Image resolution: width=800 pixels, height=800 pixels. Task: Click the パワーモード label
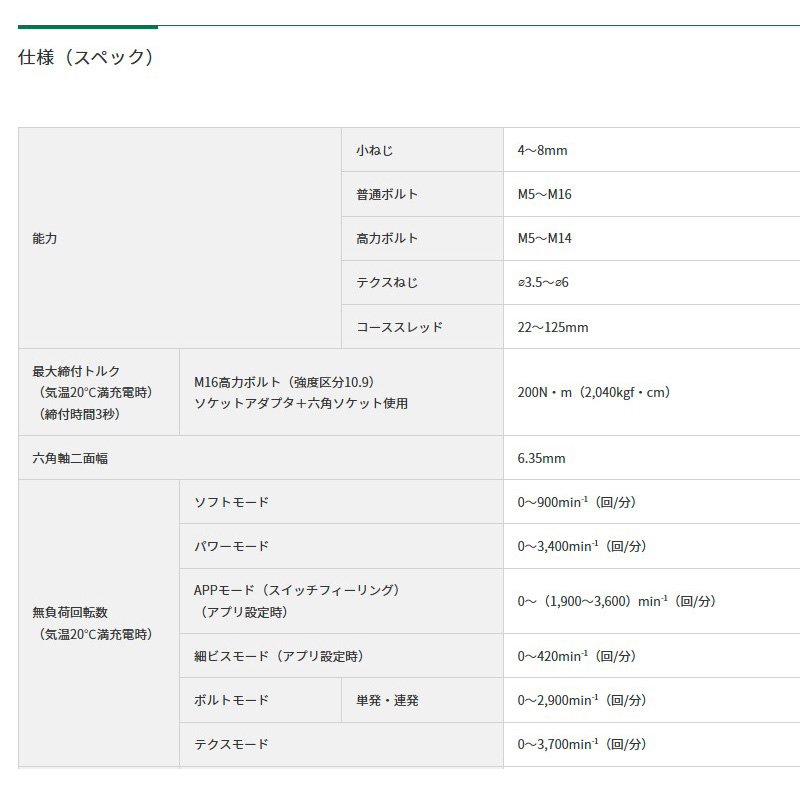point(231,546)
